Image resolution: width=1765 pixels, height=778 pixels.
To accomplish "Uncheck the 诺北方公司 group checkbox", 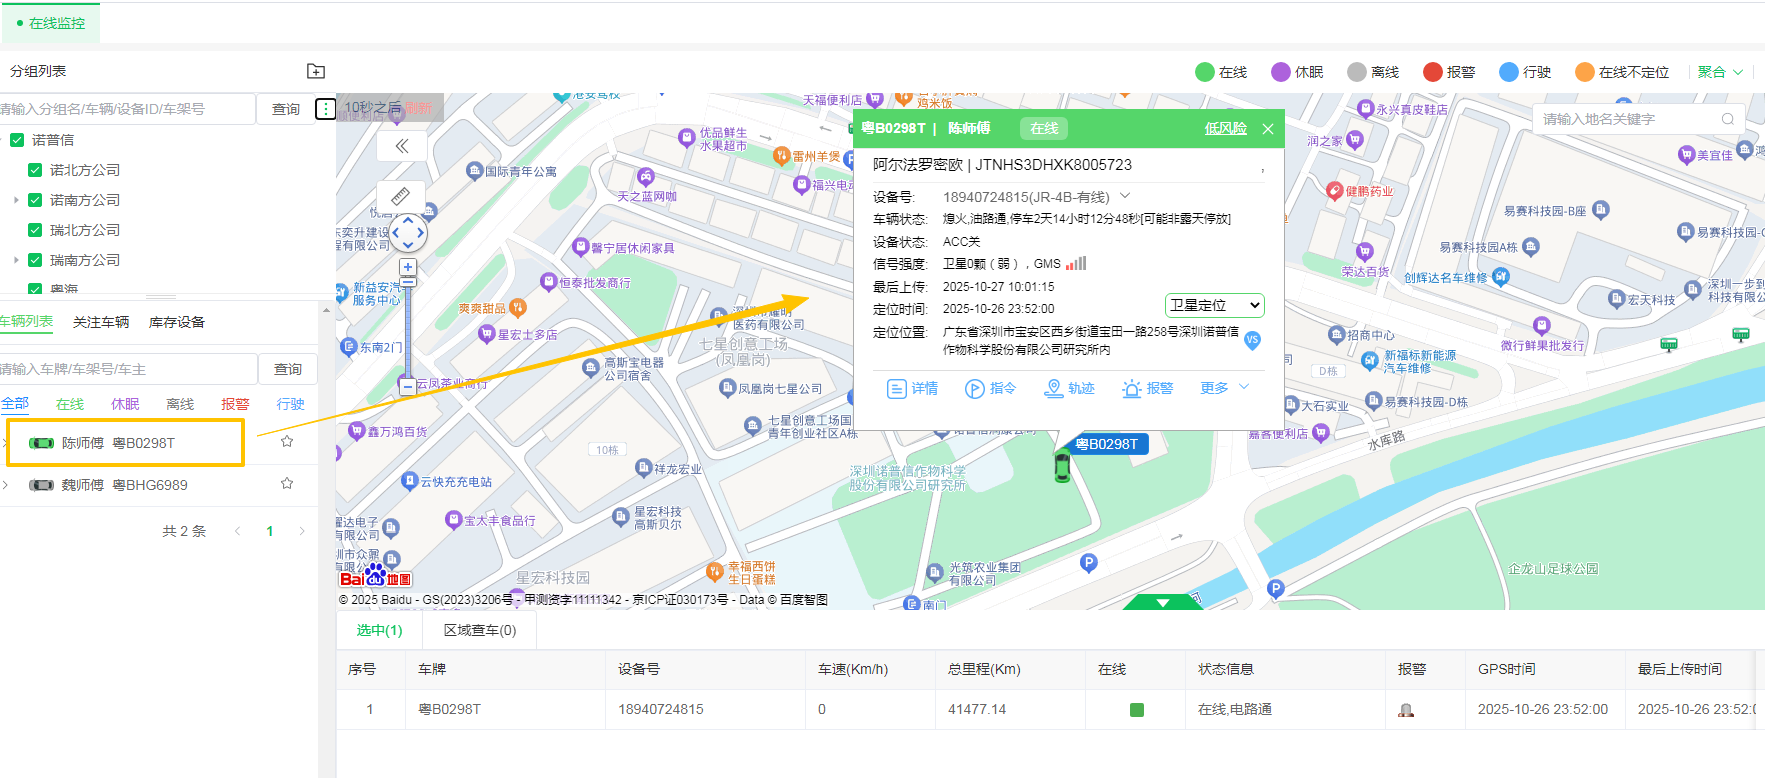I will click(35, 170).
